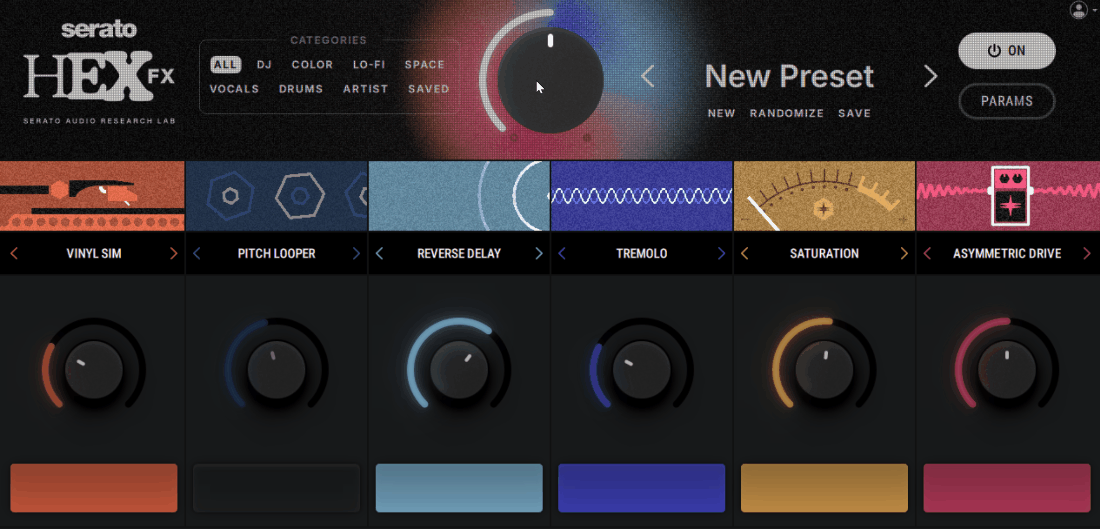Next effect arrow right of PITCH LOOPER
This screenshot has width=1100, height=529.
[356, 253]
